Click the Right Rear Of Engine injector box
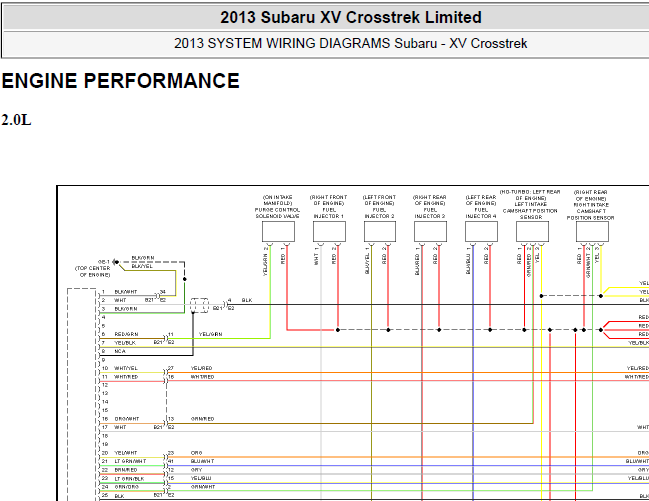 430,231
